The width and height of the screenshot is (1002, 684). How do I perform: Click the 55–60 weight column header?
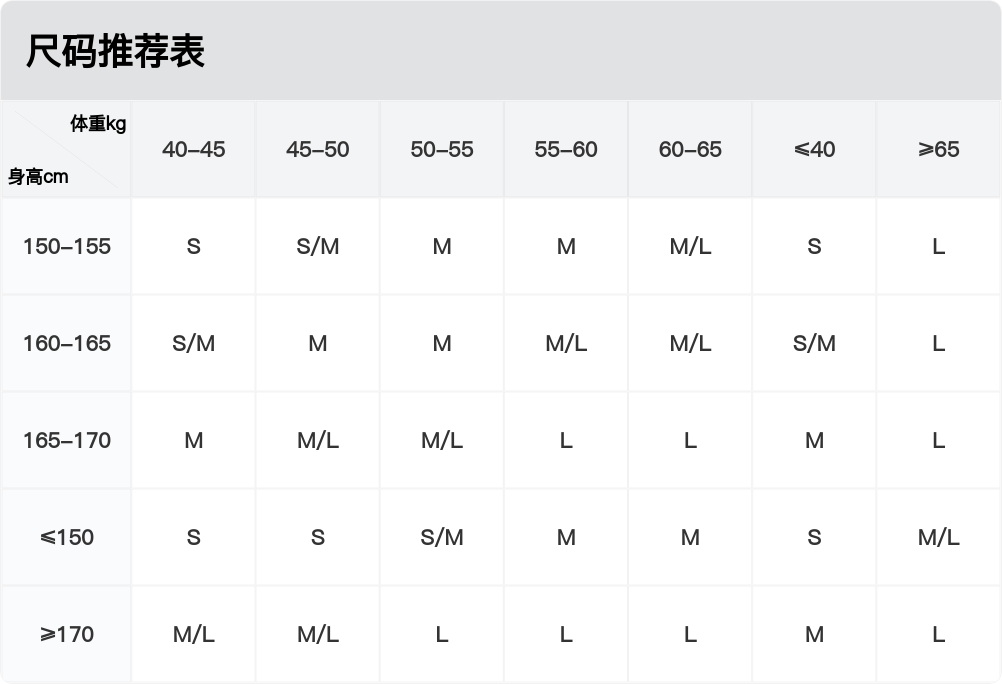tap(566, 149)
